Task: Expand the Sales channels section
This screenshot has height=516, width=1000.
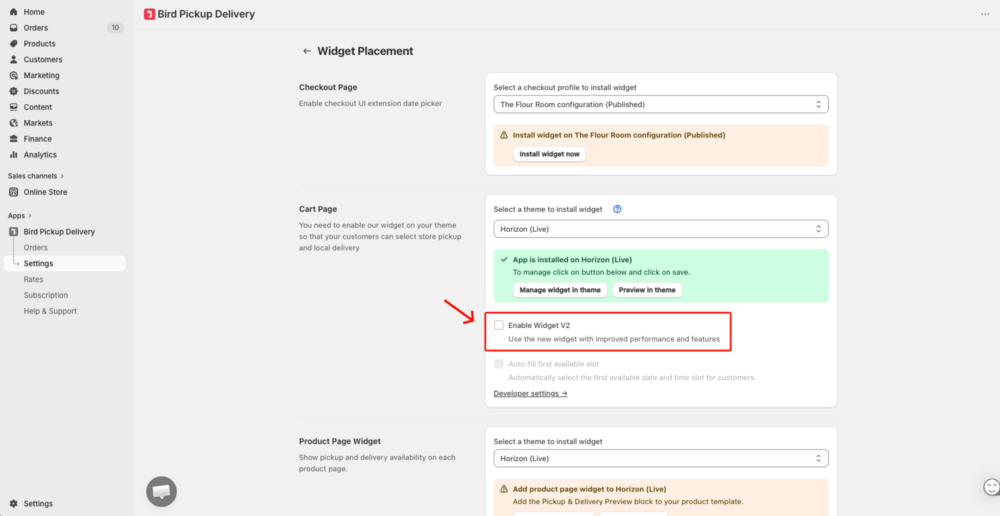Action: tap(36, 176)
